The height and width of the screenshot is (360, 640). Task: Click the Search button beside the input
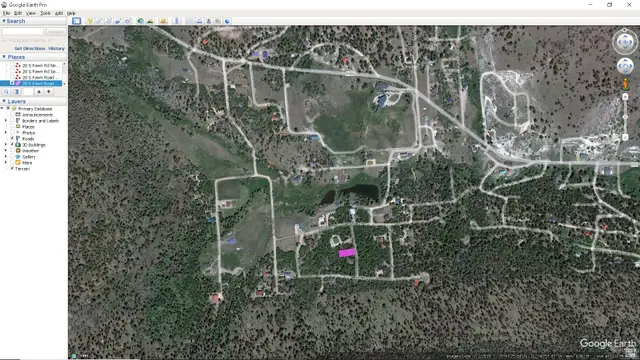[56, 31]
